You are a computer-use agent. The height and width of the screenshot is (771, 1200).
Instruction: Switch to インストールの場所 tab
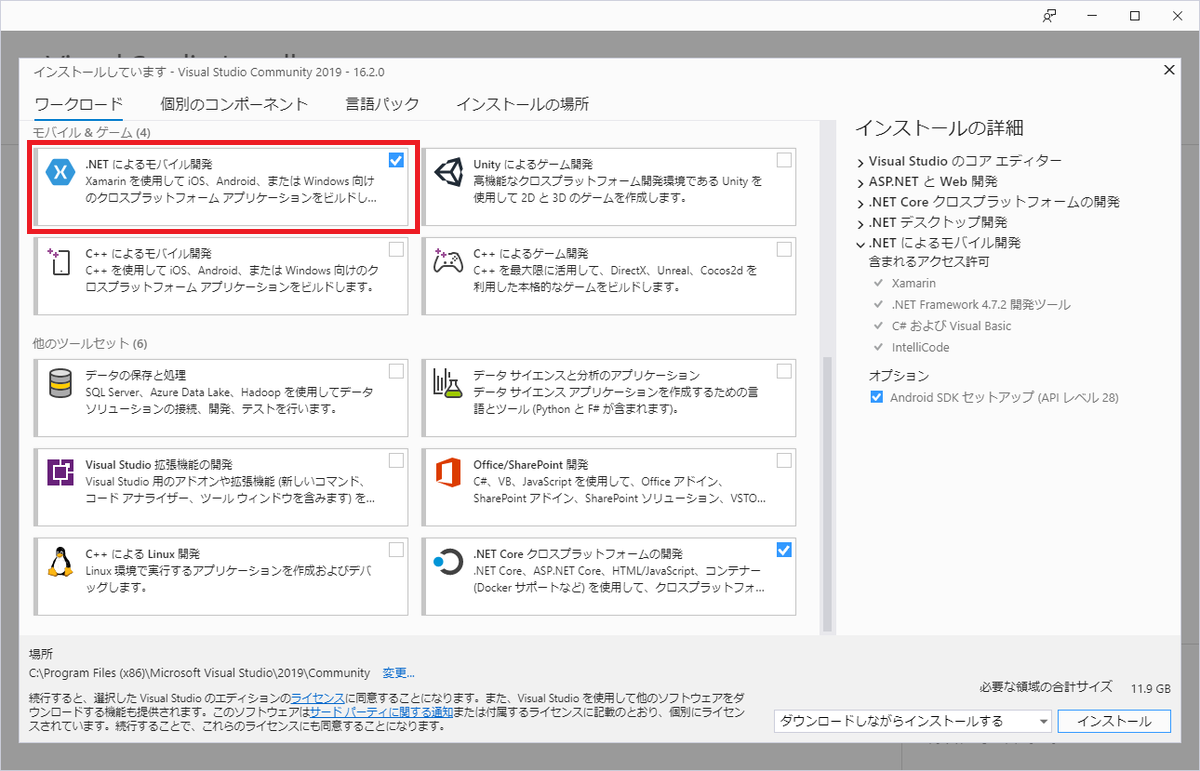522,104
